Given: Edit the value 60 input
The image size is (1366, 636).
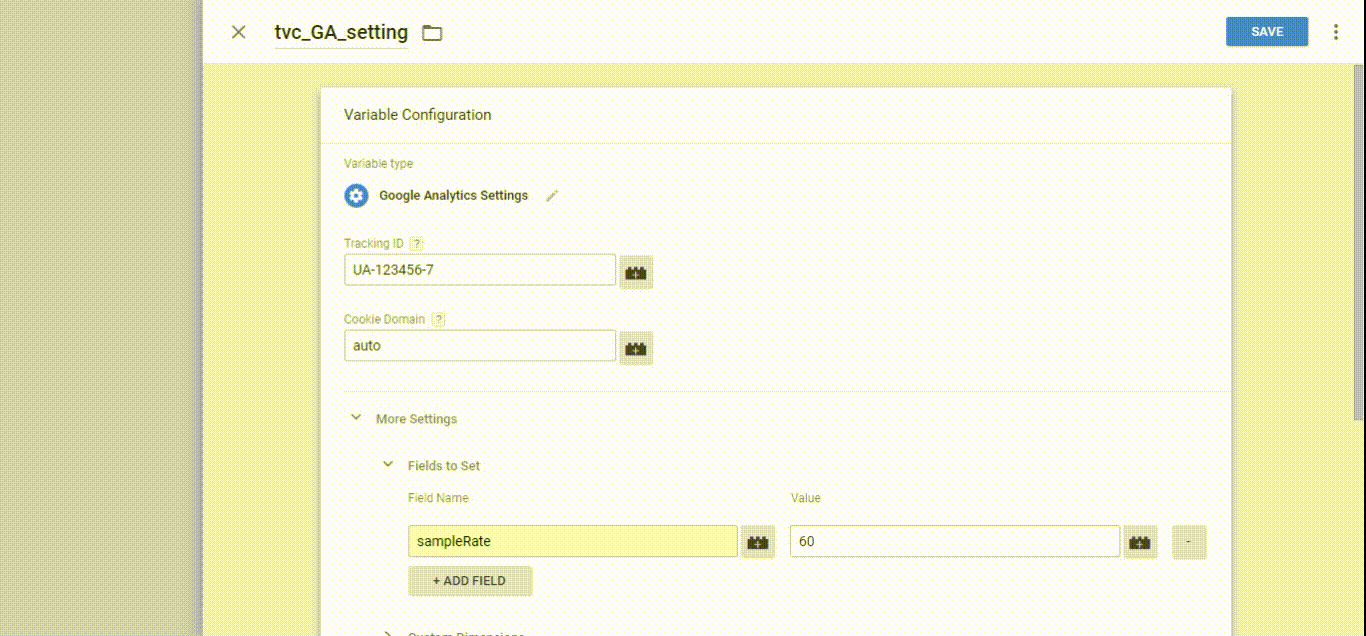Looking at the screenshot, I should click(x=955, y=541).
